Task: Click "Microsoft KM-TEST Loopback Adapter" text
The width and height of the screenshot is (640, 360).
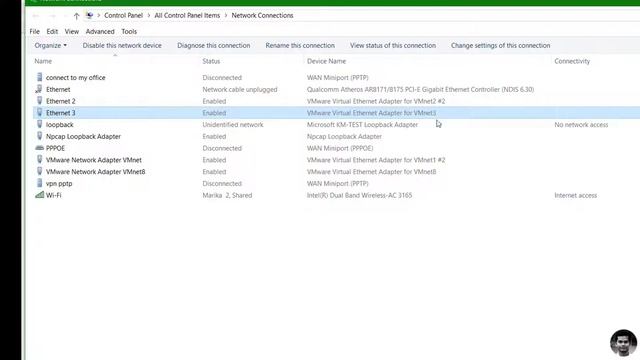Action: pyautogui.click(x=362, y=125)
